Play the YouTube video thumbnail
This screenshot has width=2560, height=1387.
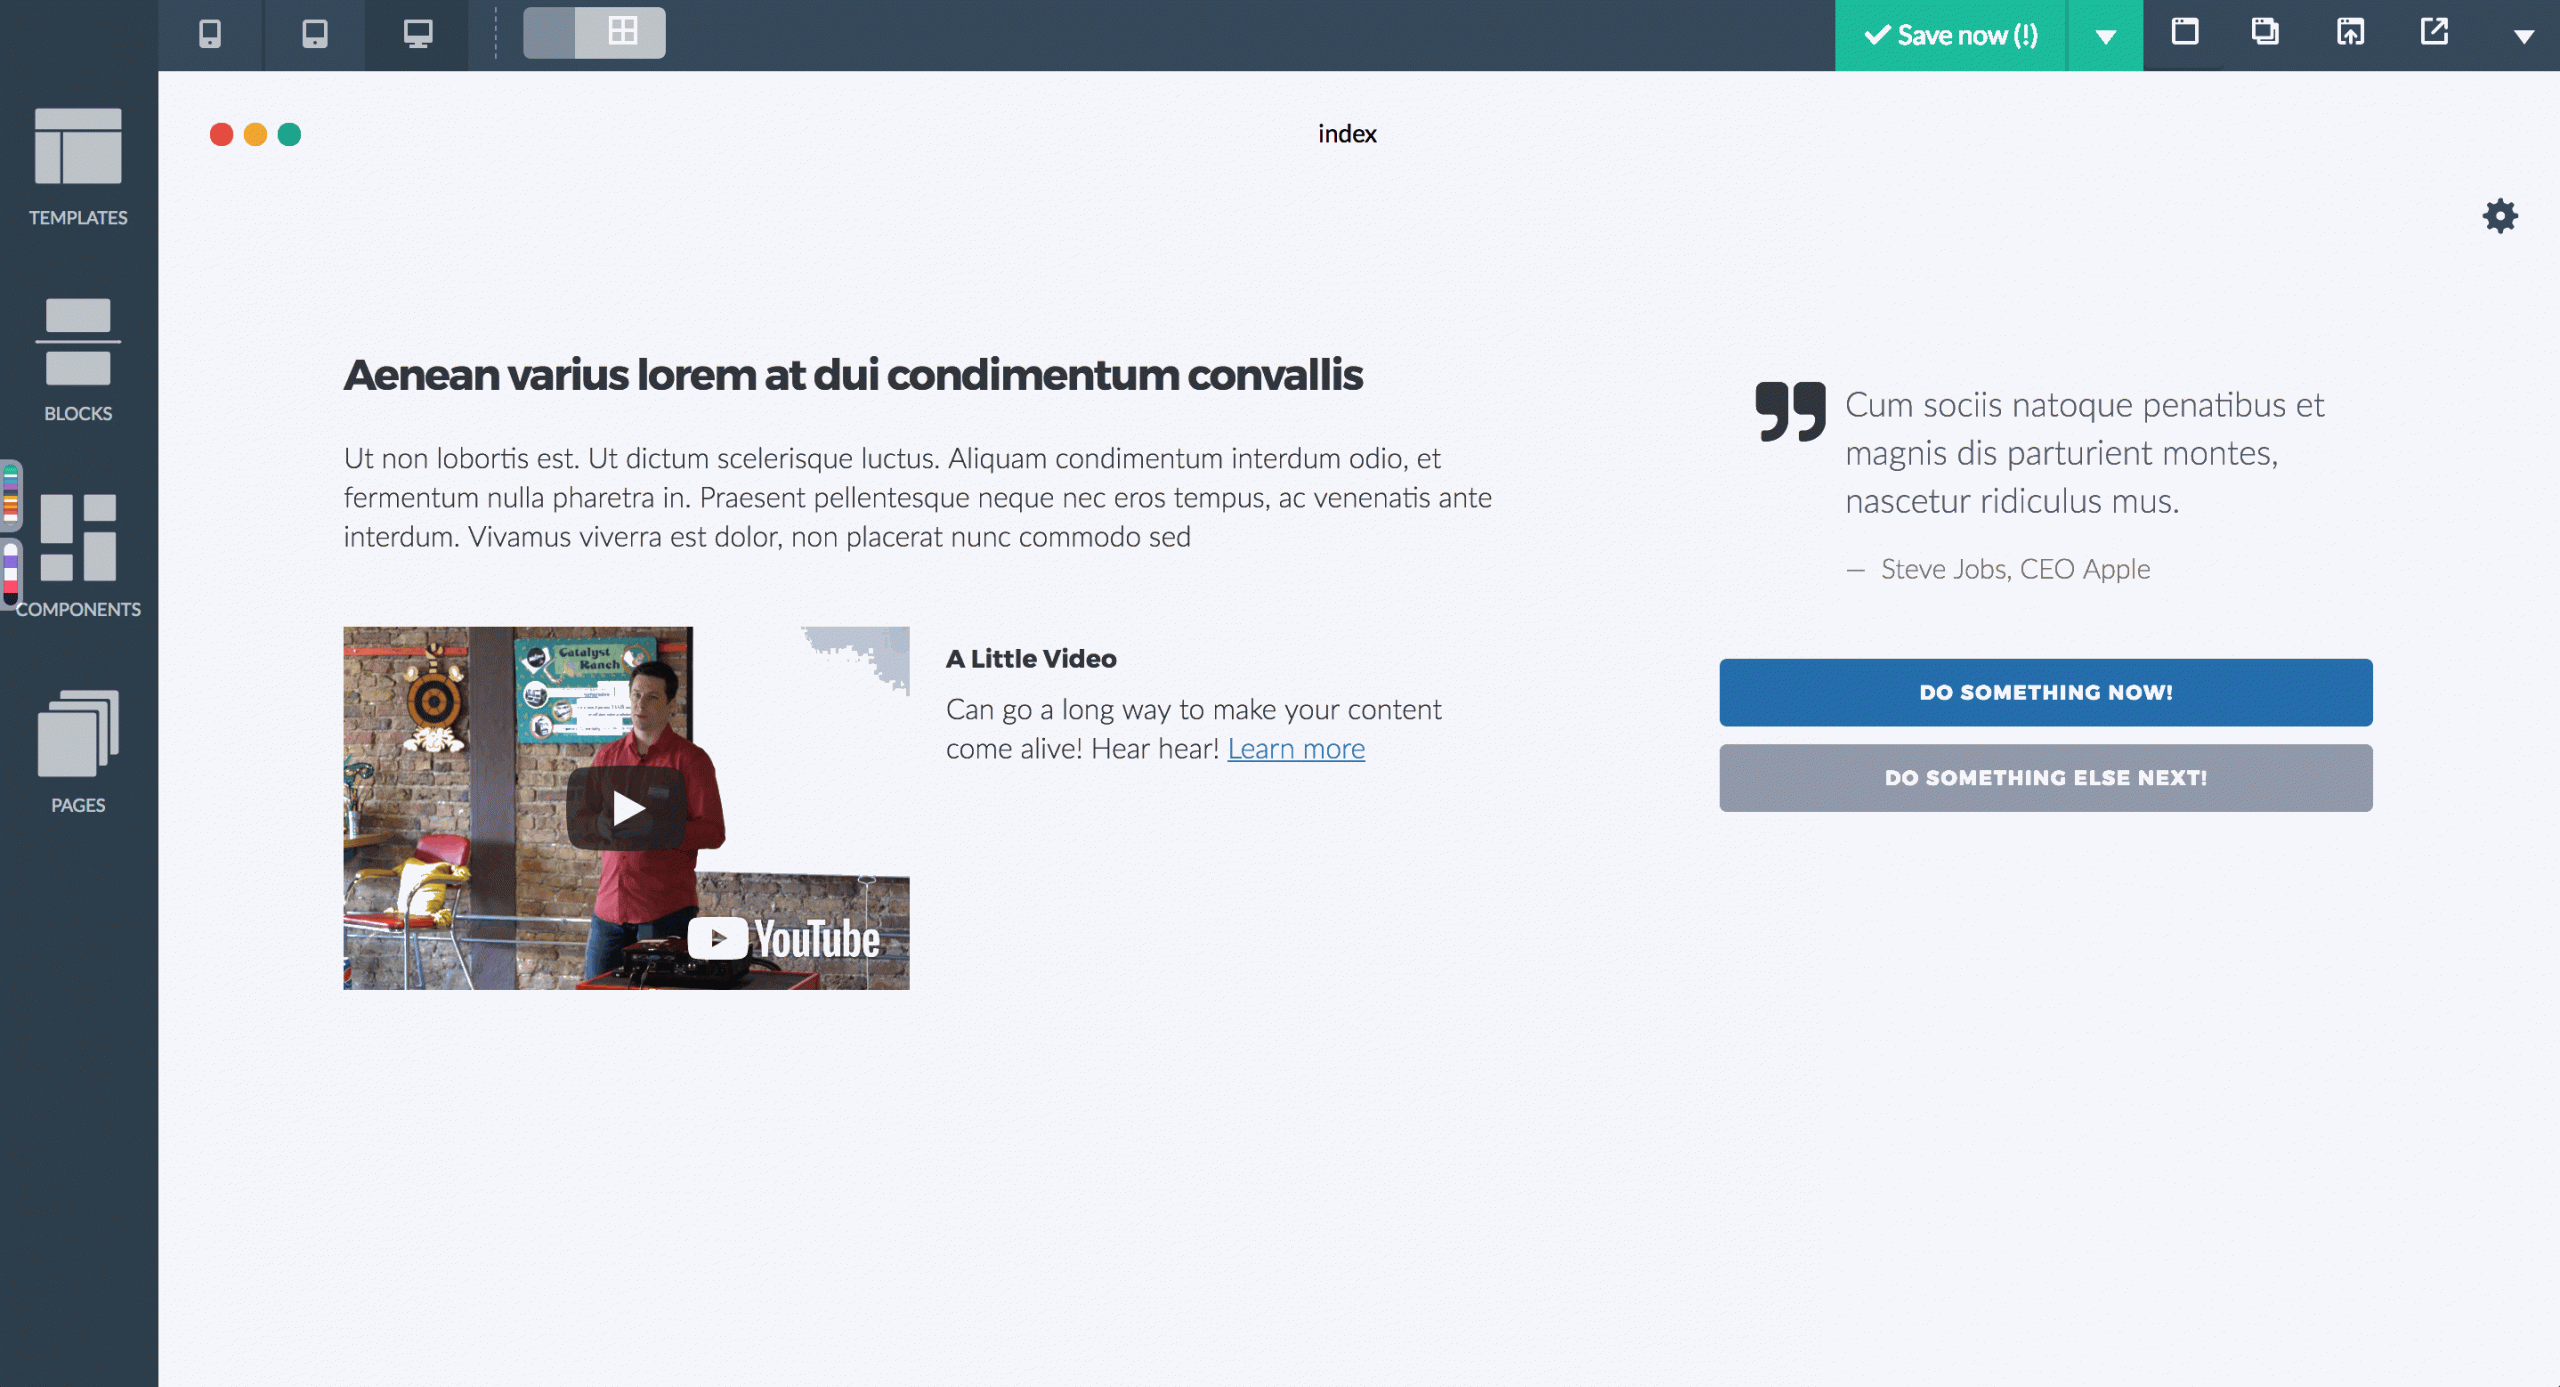tap(628, 808)
